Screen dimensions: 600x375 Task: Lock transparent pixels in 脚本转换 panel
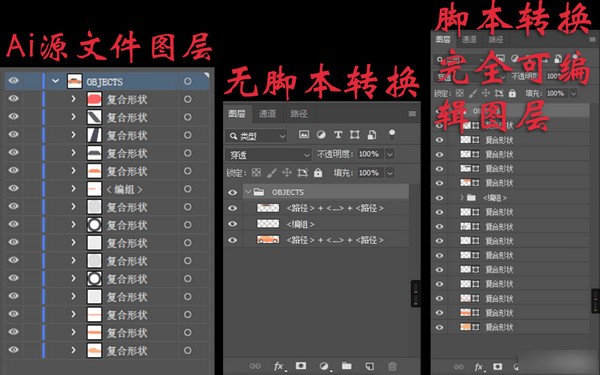click(460, 93)
